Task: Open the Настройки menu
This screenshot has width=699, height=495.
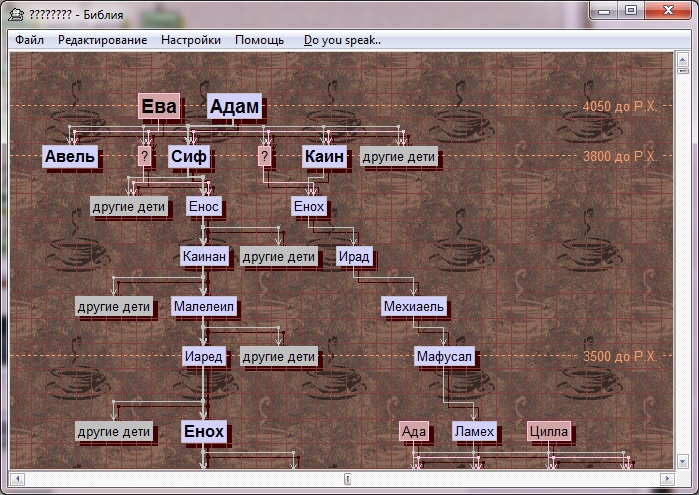Action: 190,40
